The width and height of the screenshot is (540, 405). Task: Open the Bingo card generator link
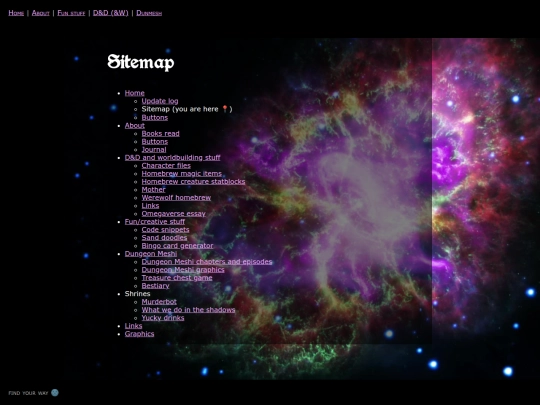click(177, 246)
